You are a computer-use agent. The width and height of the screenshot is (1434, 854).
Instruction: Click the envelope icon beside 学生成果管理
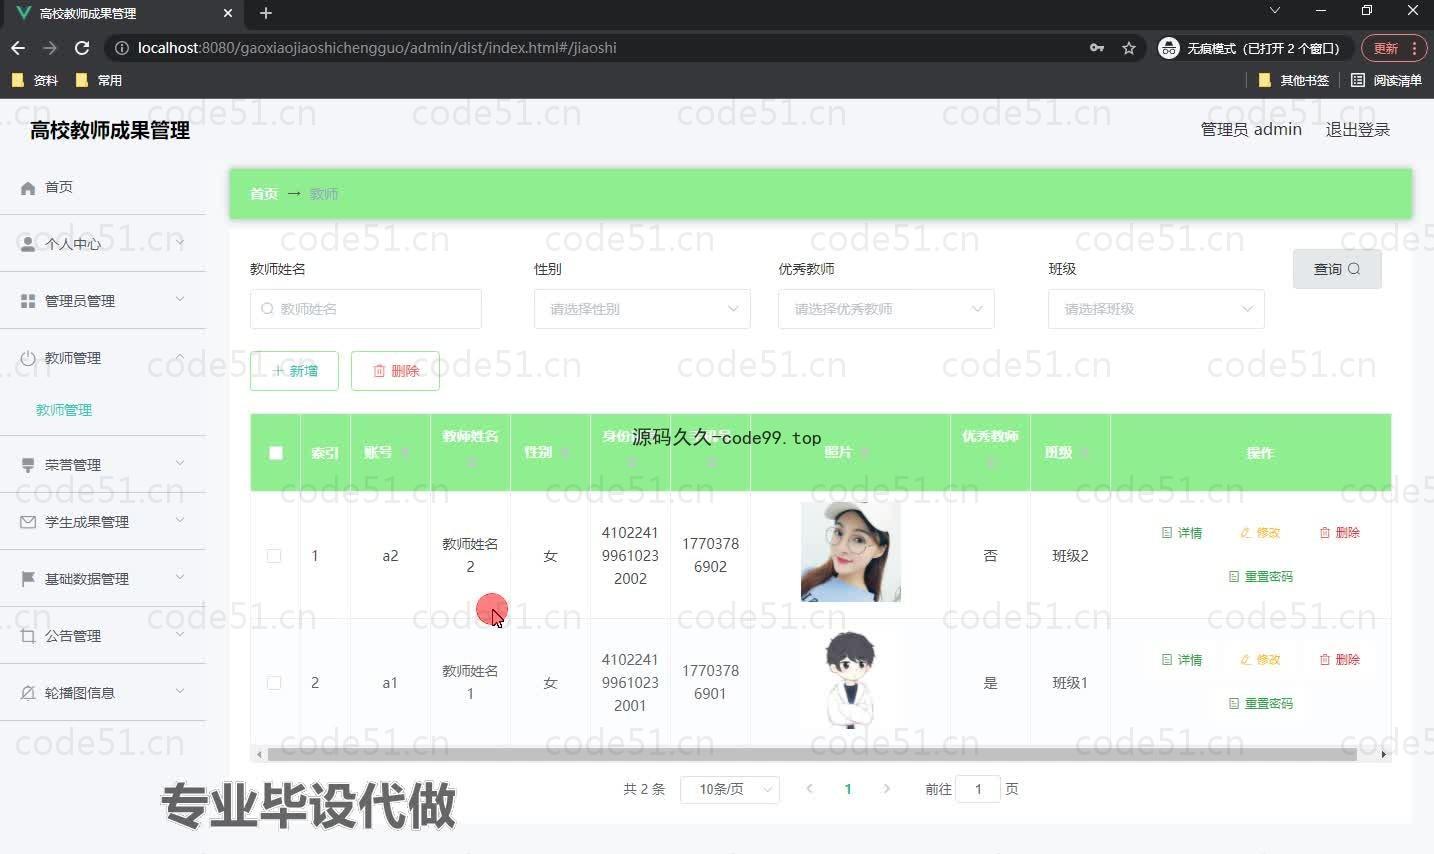click(x=28, y=522)
